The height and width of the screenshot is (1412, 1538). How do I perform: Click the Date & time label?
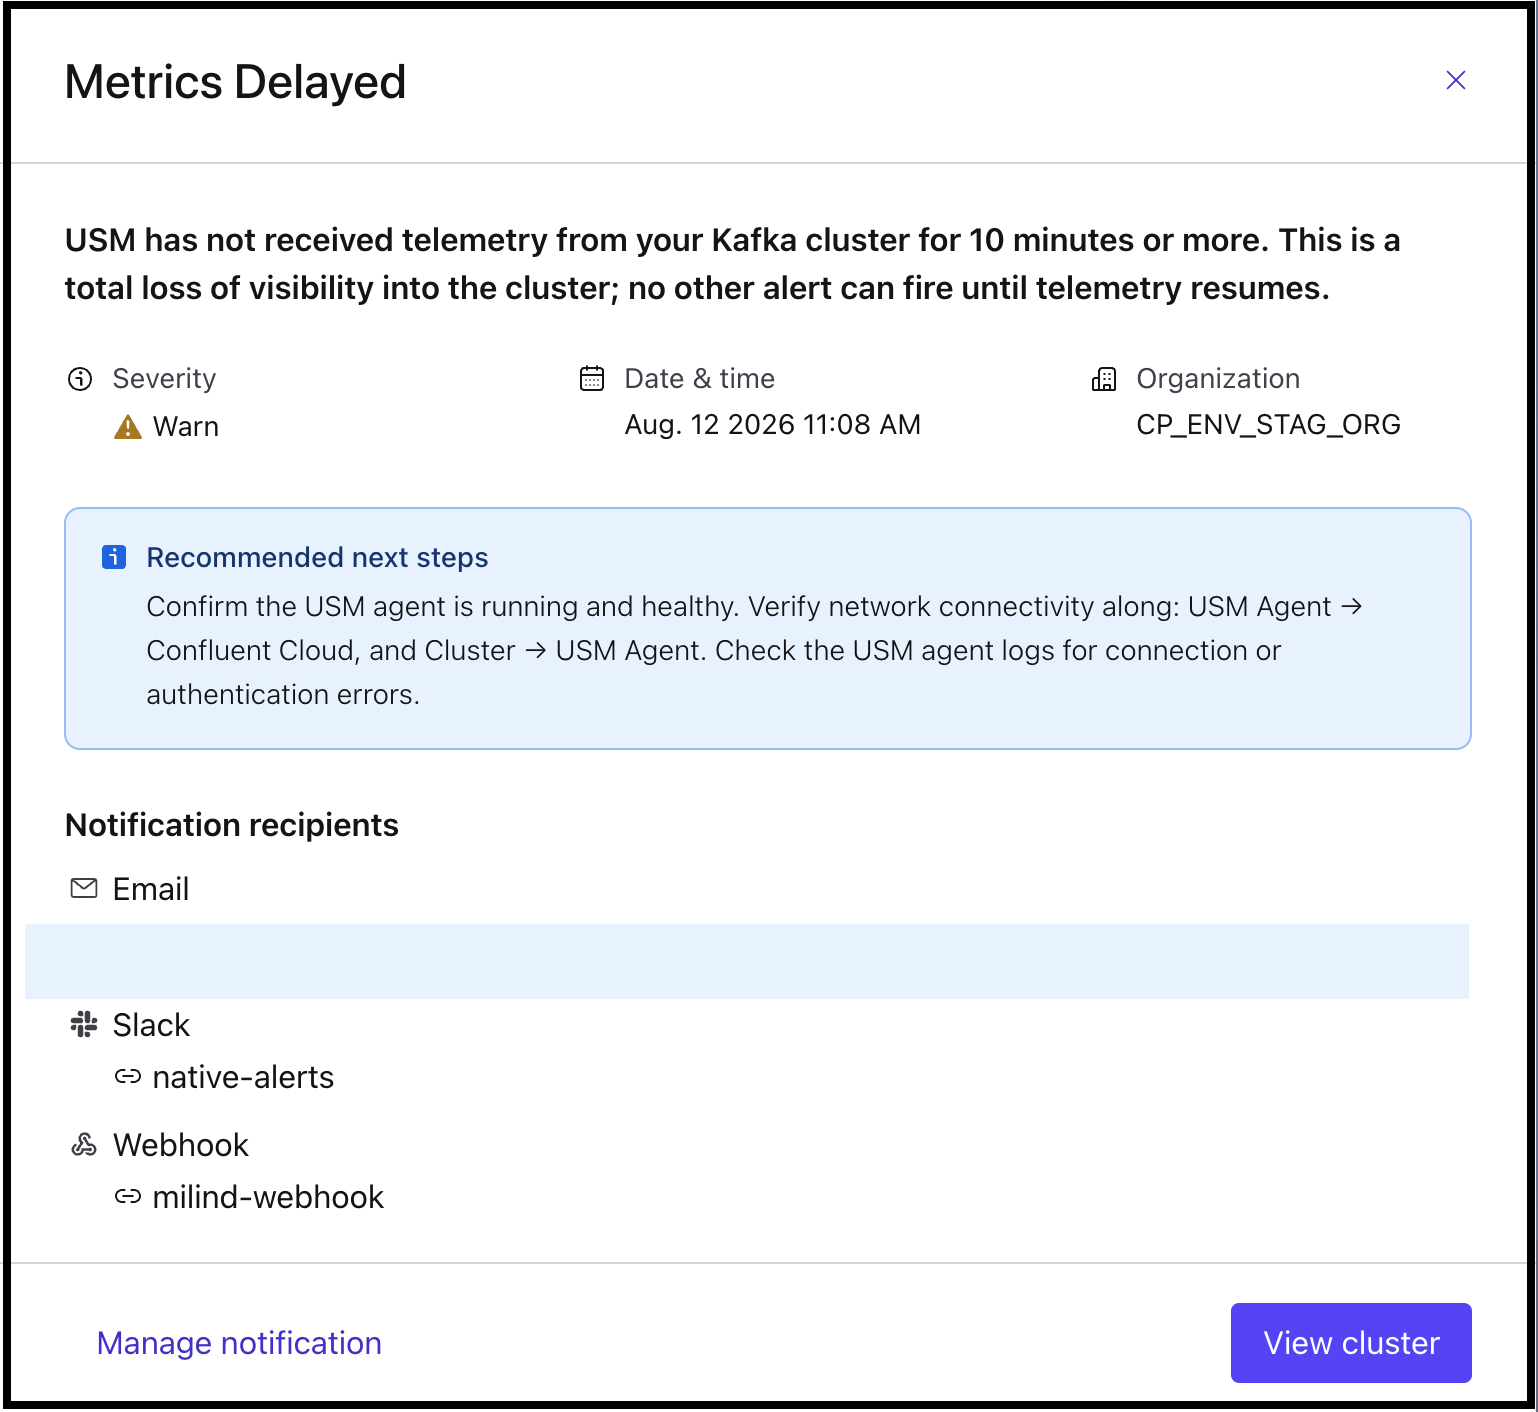point(700,378)
